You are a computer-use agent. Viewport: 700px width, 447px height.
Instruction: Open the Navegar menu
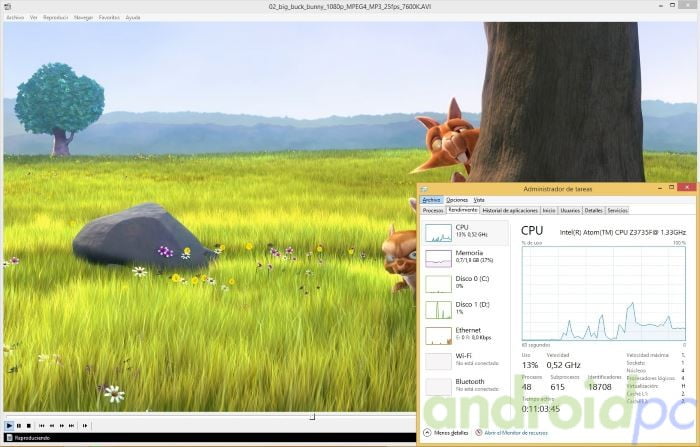point(83,17)
